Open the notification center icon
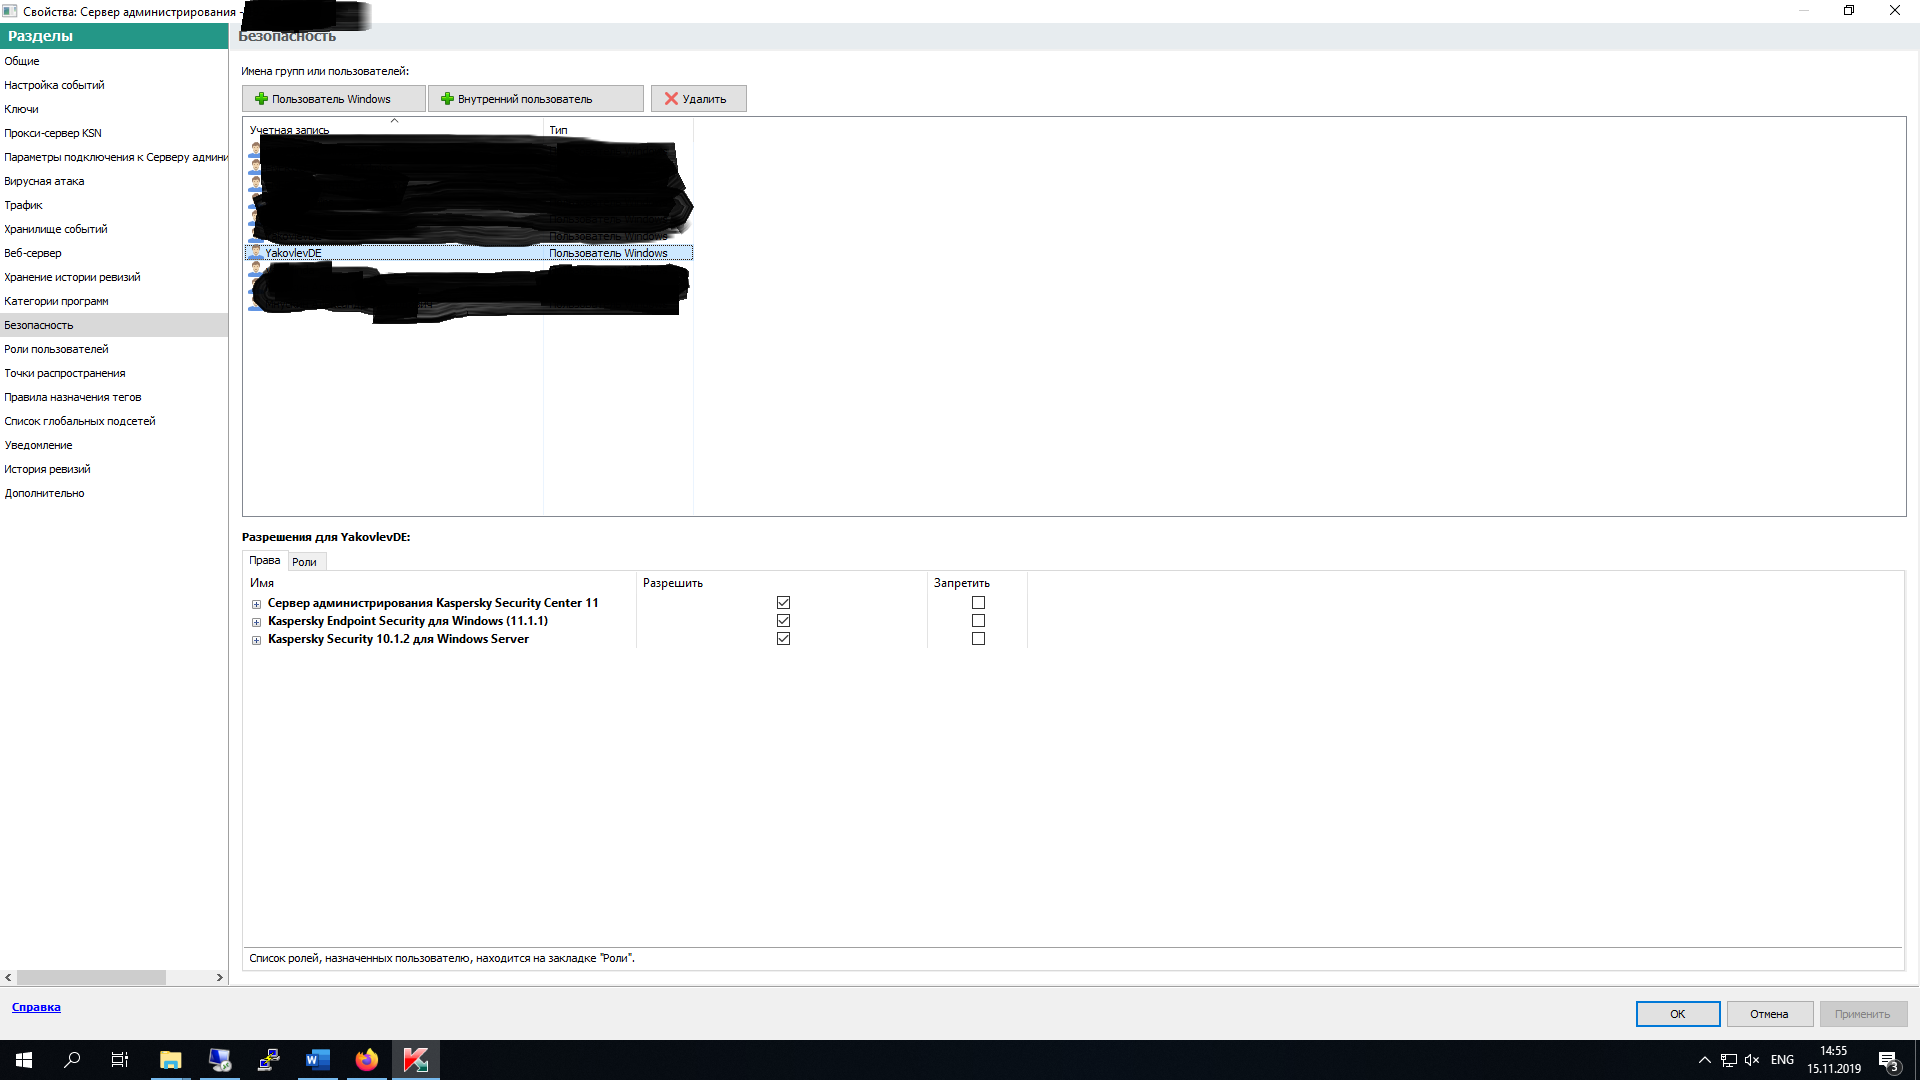This screenshot has height=1080, width=1920. [1888, 1060]
